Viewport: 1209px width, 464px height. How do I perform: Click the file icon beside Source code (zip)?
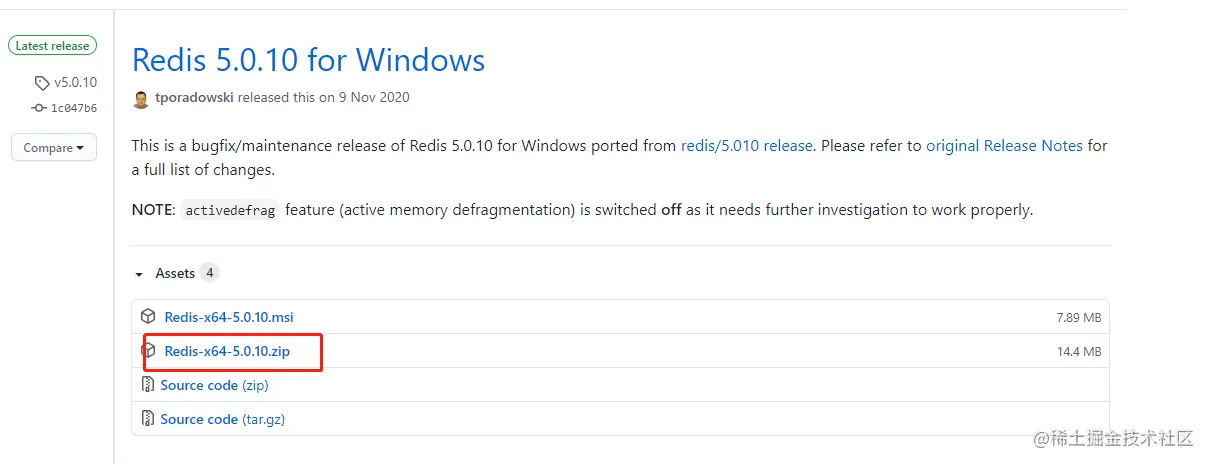click(x=148, y=385)
